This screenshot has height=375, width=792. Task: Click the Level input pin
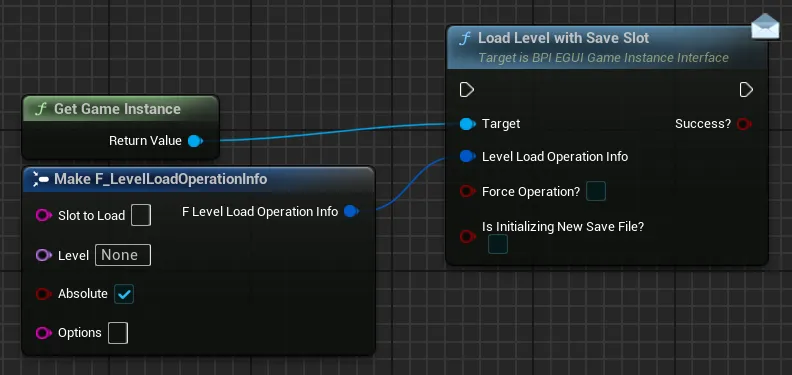pos(44,255)
